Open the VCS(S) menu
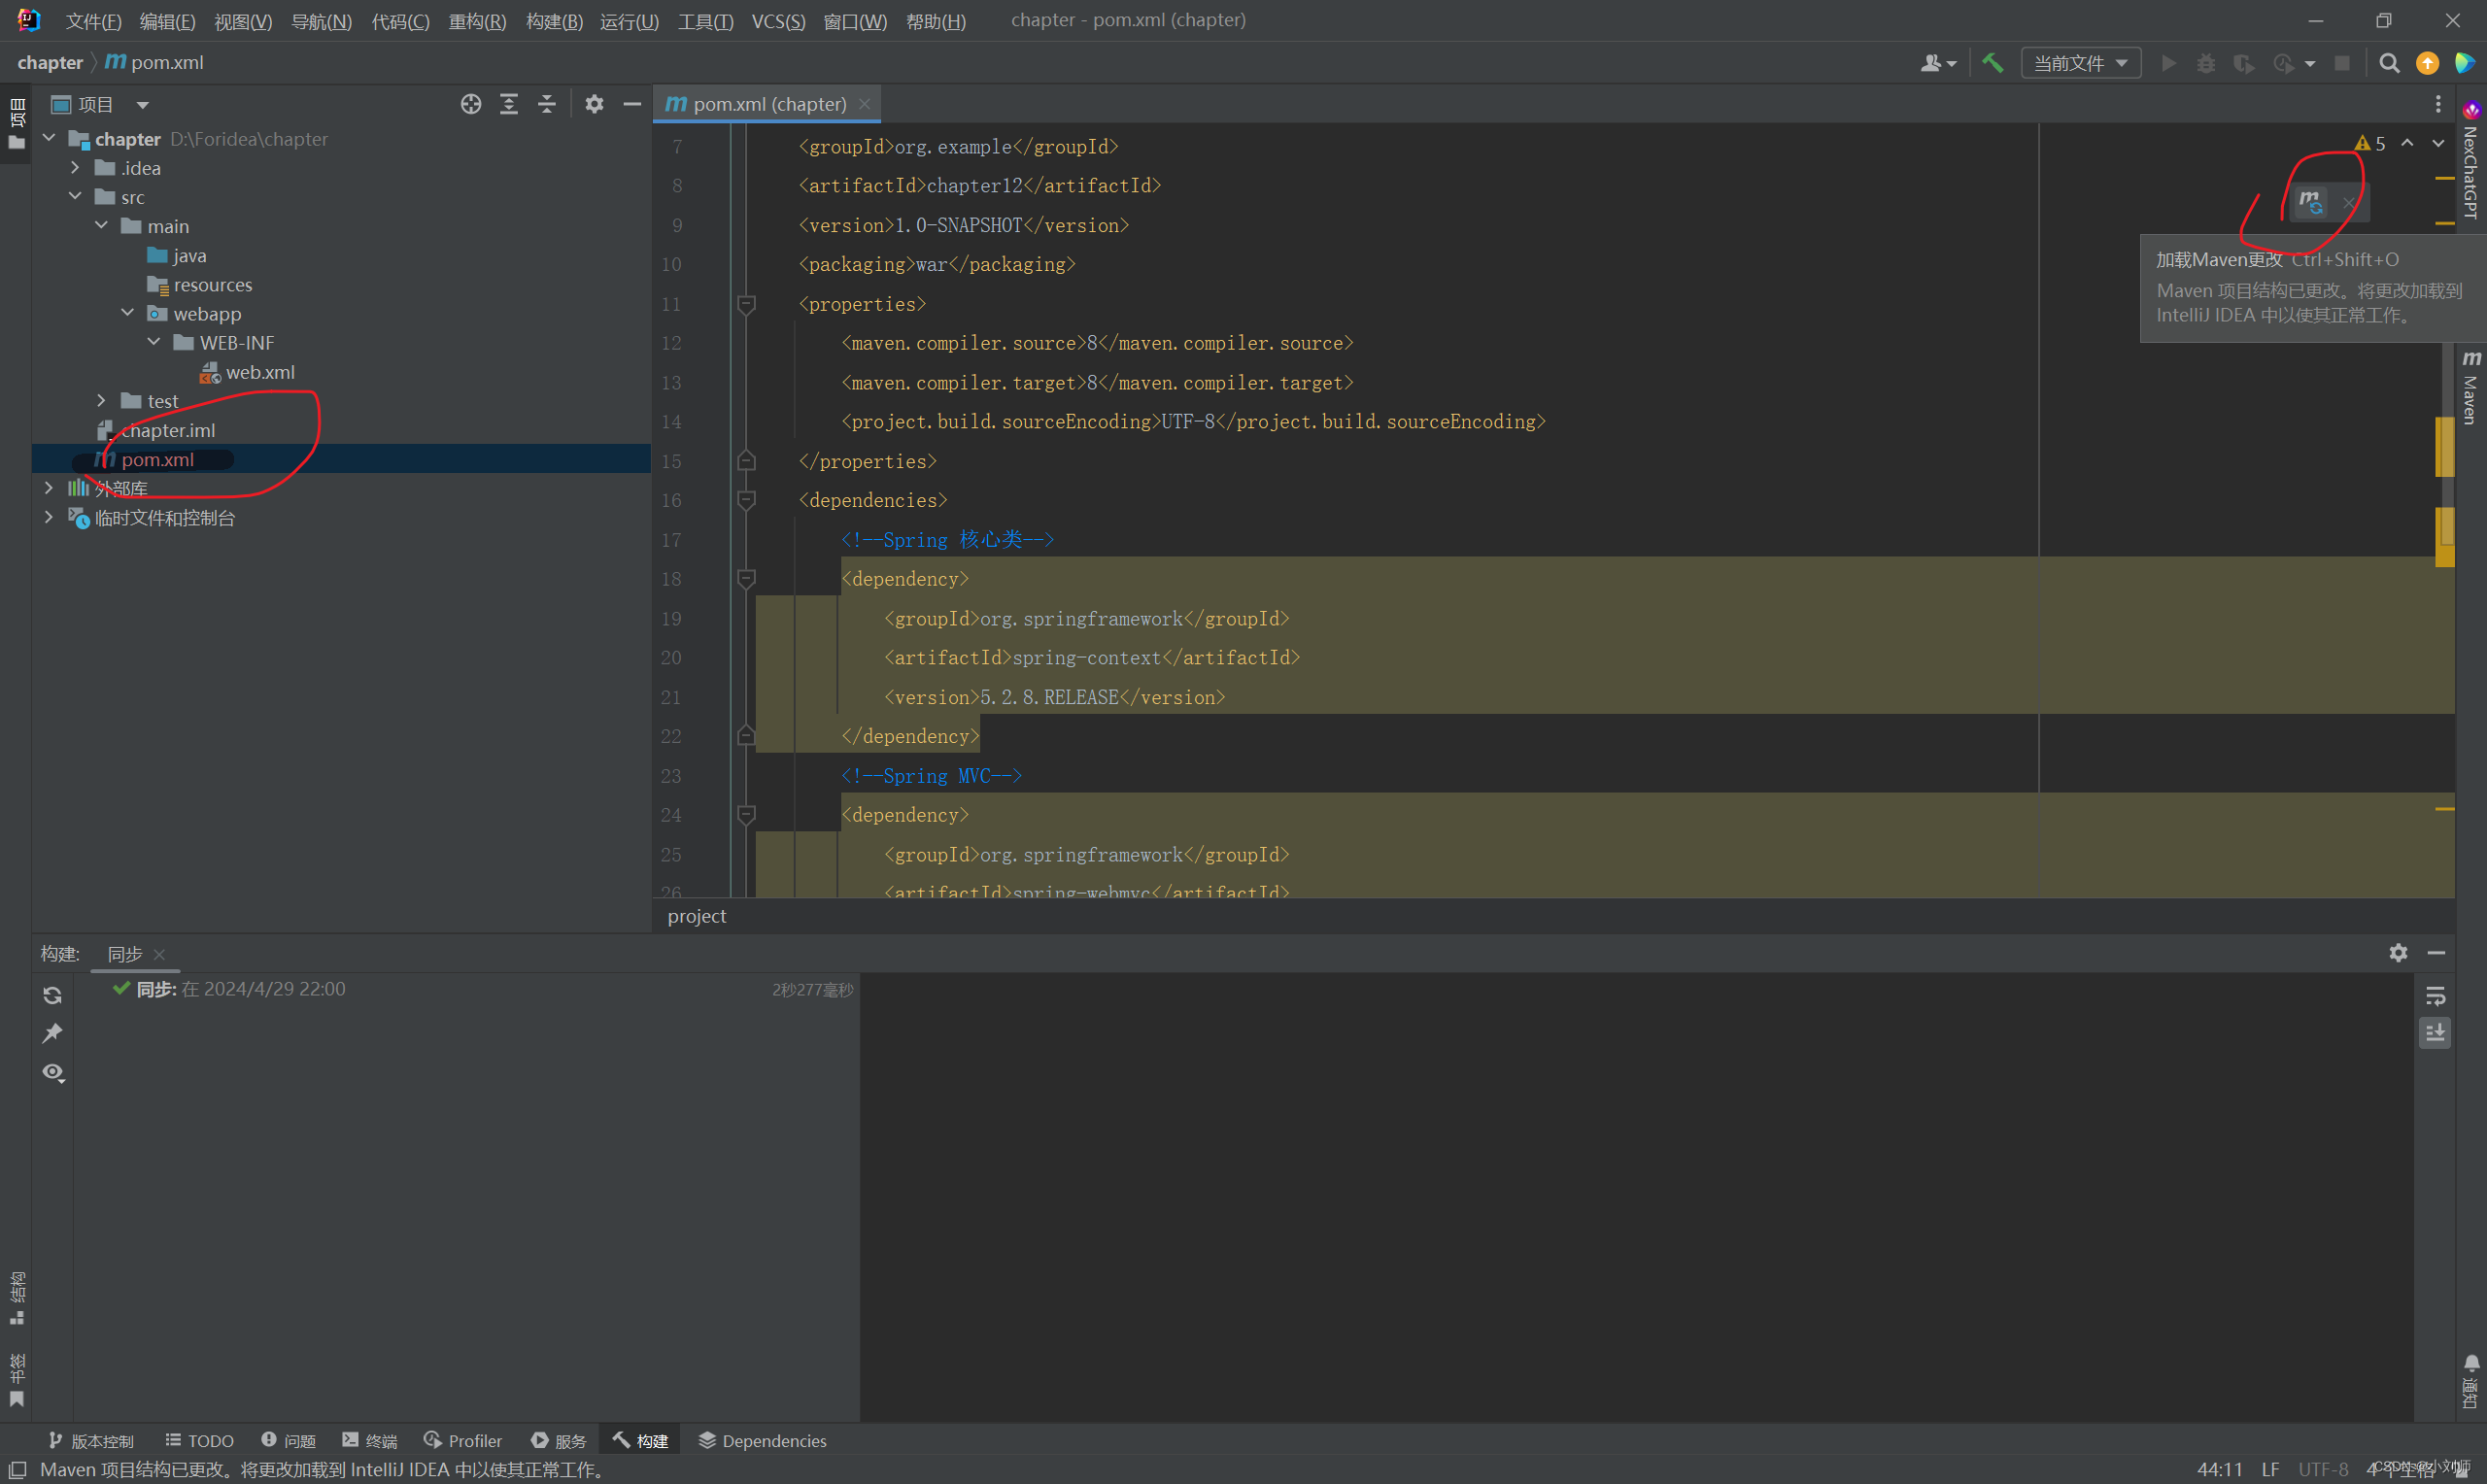 778,21
